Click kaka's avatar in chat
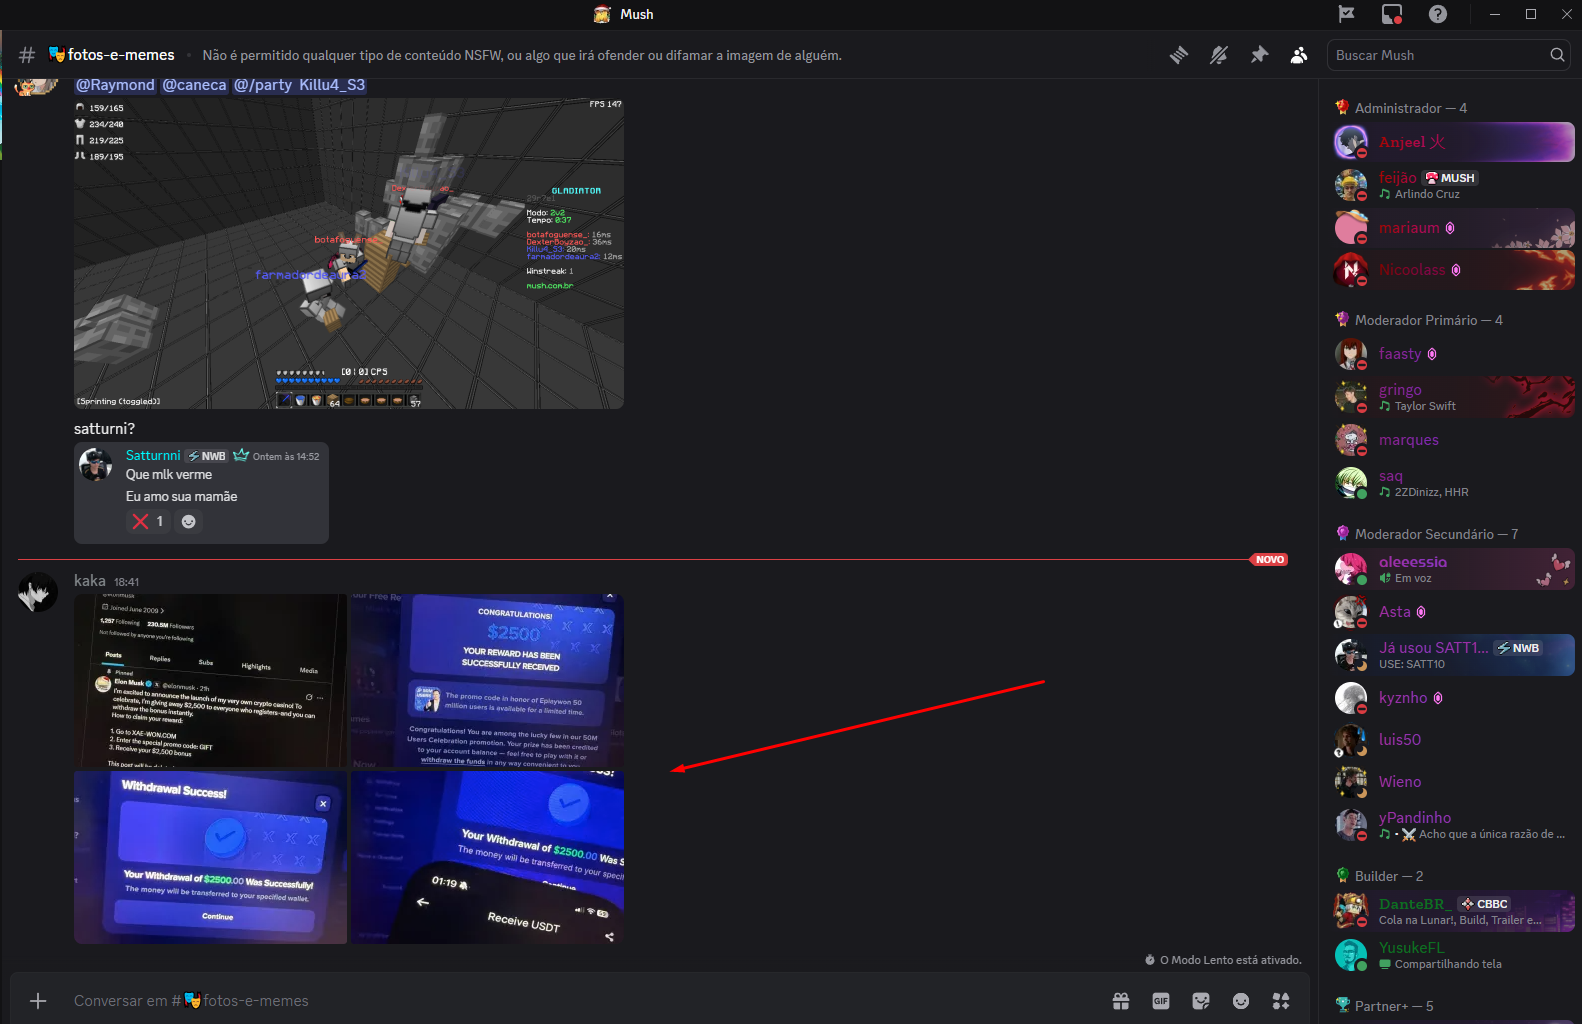Viewport: 1582px width, 1024px height. [37, 593]
